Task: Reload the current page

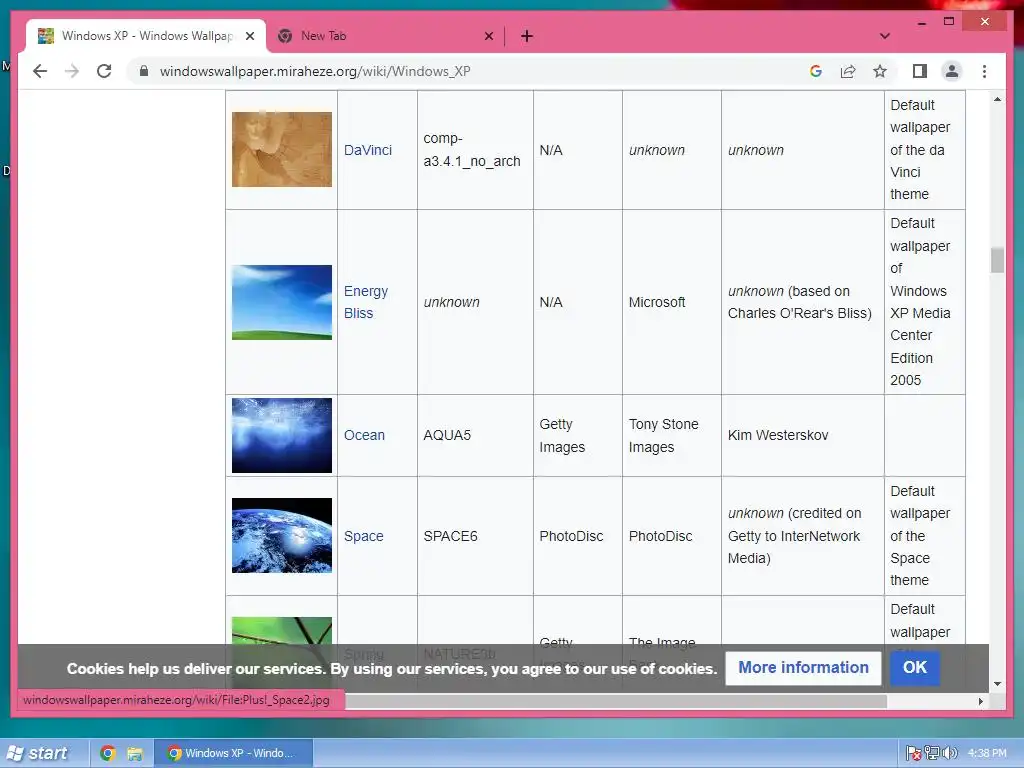Action: pyautogui.click(x=104, y=71)
